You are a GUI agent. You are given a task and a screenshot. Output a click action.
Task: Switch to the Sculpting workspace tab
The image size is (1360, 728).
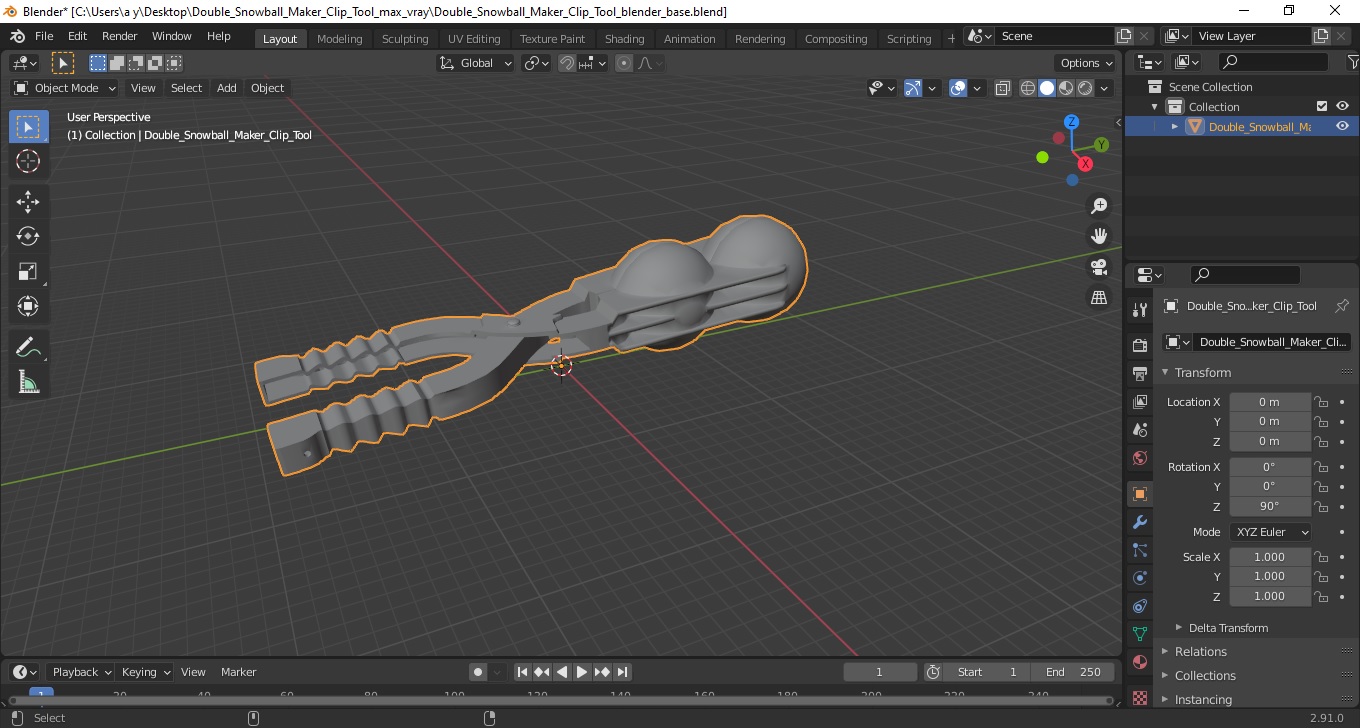coord(405,39)
